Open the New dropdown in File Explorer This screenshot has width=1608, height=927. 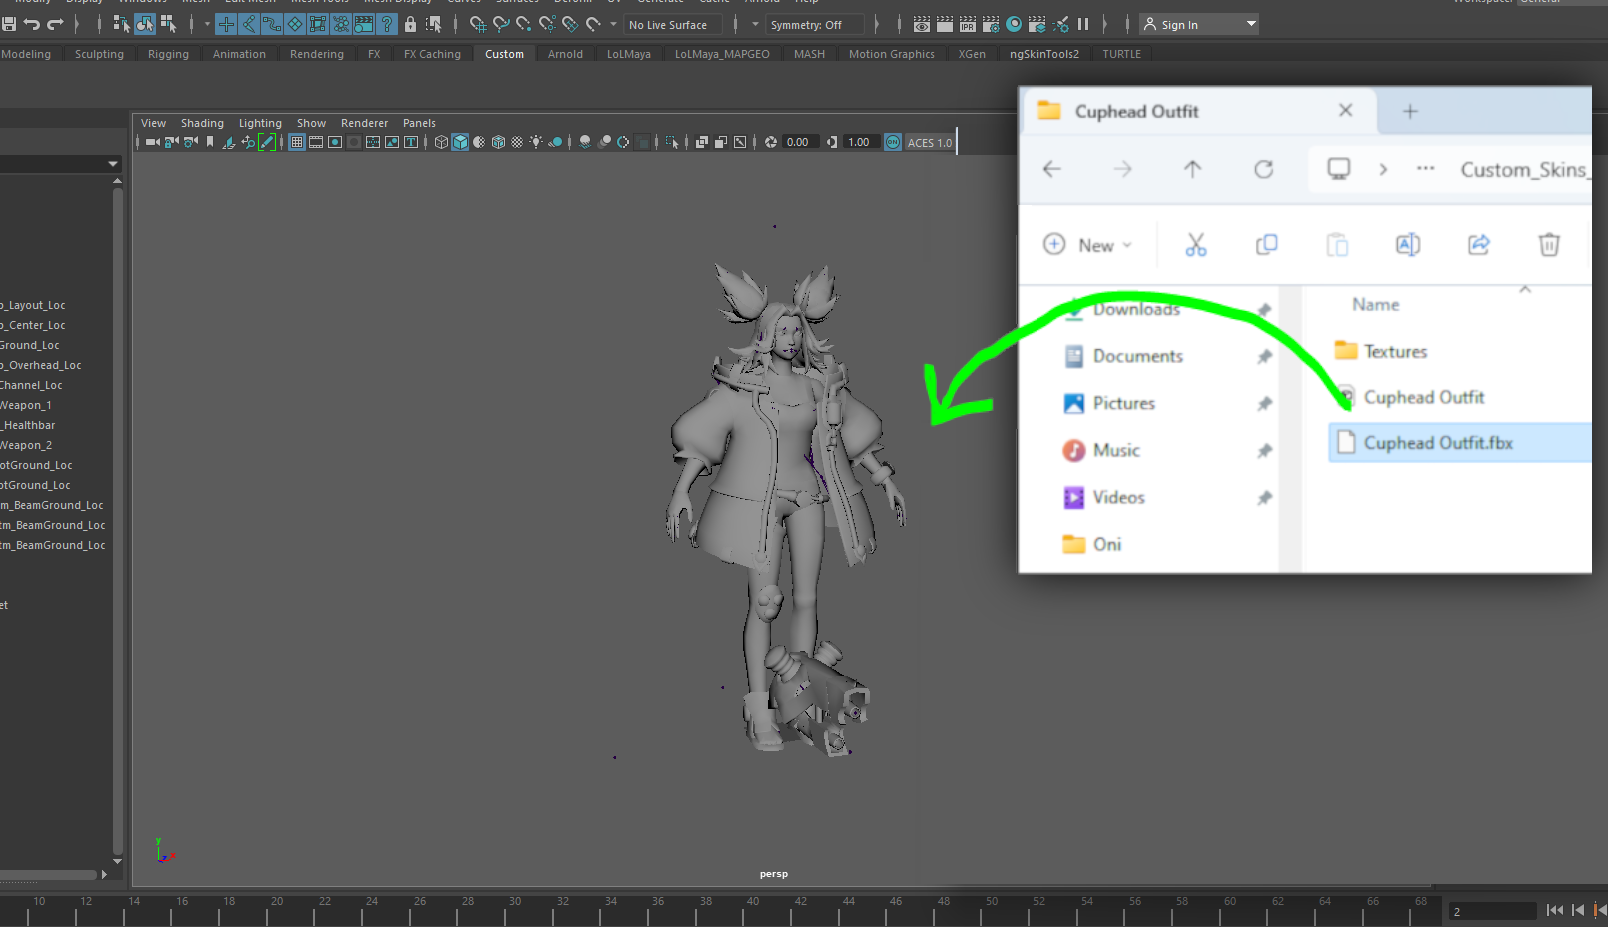coord(1088,244)
